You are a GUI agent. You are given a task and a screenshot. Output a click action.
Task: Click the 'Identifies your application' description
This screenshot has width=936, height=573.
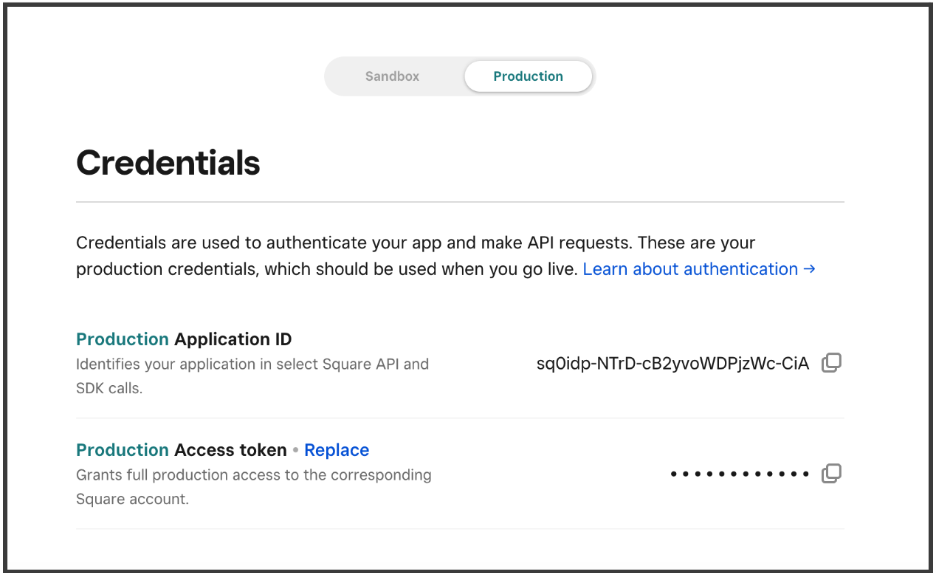click(x=252, y=364)
